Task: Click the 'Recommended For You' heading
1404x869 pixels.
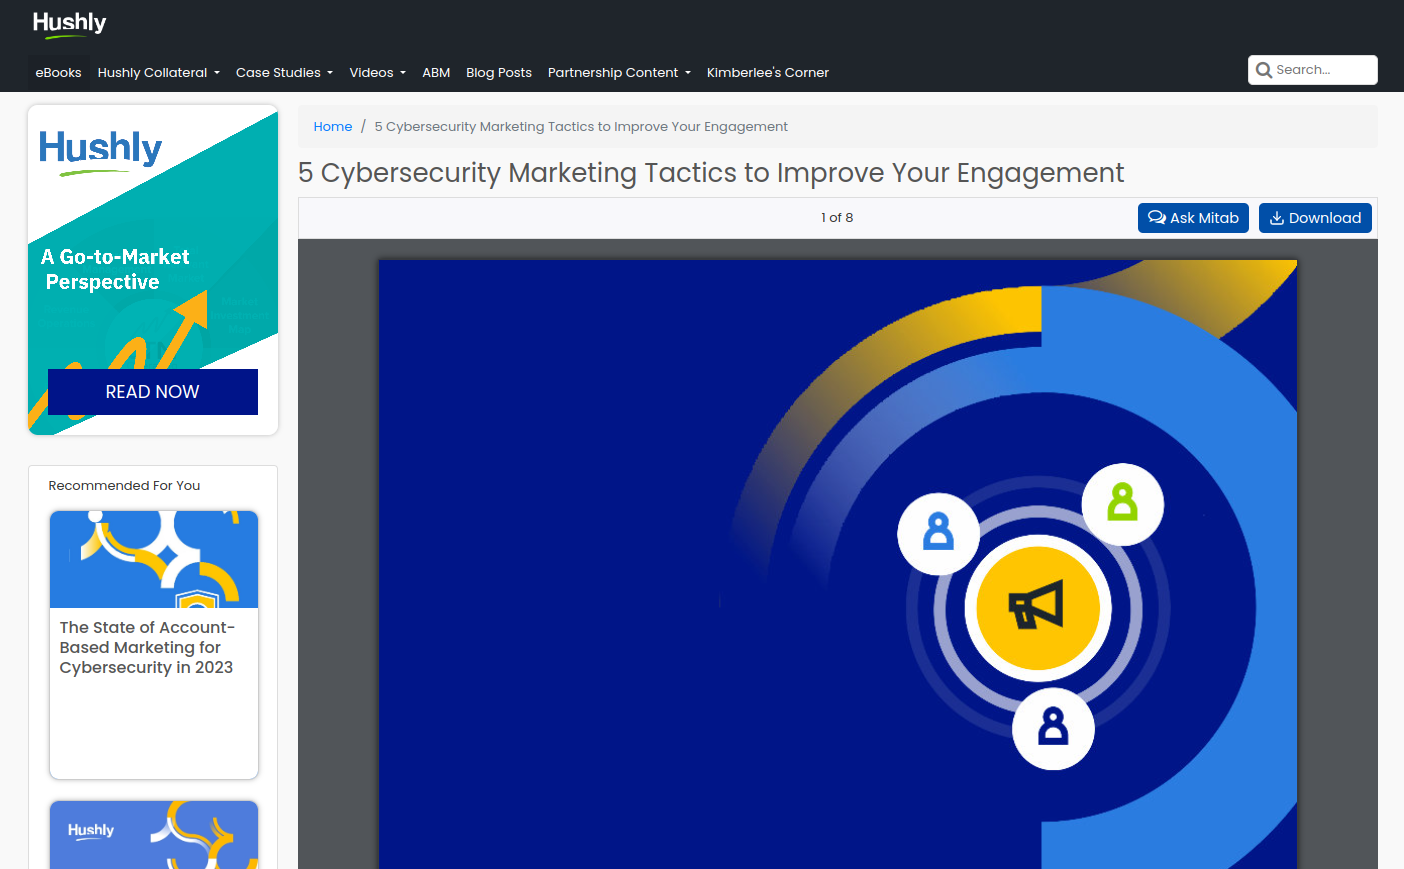Action: 124,485
